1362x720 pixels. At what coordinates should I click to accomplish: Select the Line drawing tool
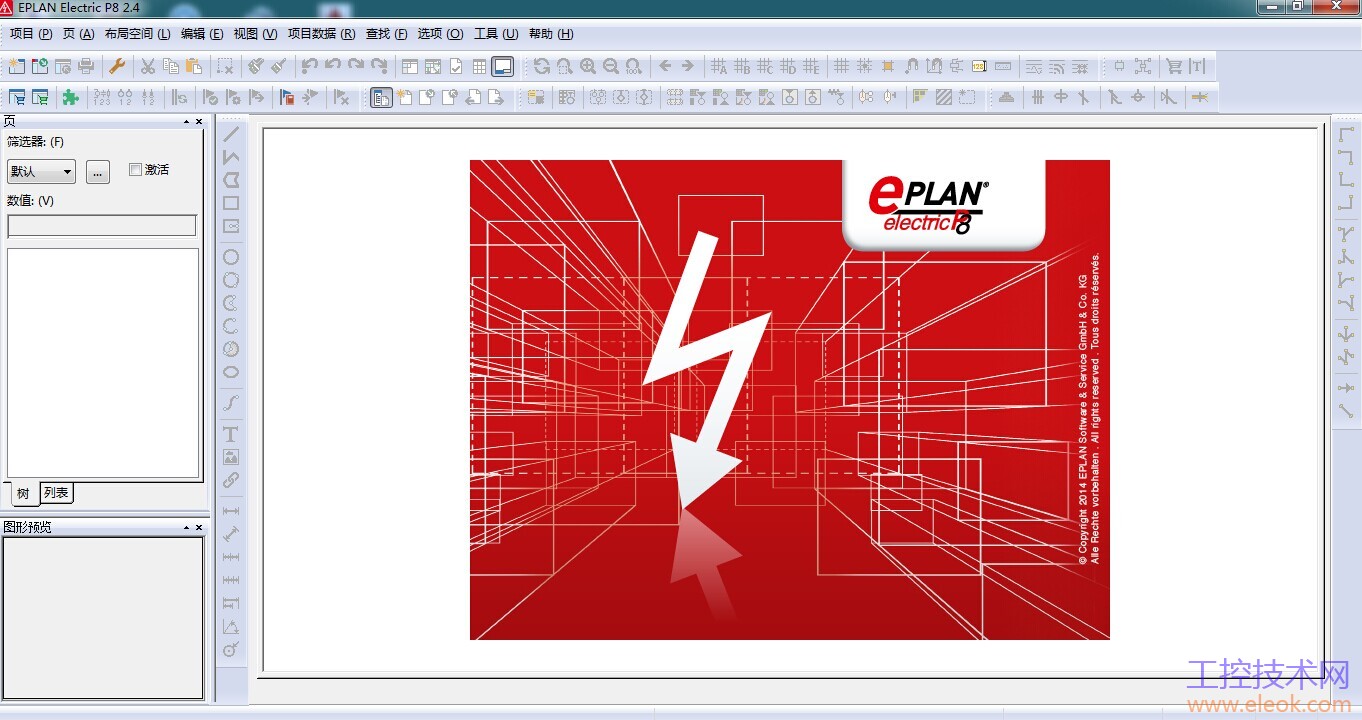click(x=231, y=134)
